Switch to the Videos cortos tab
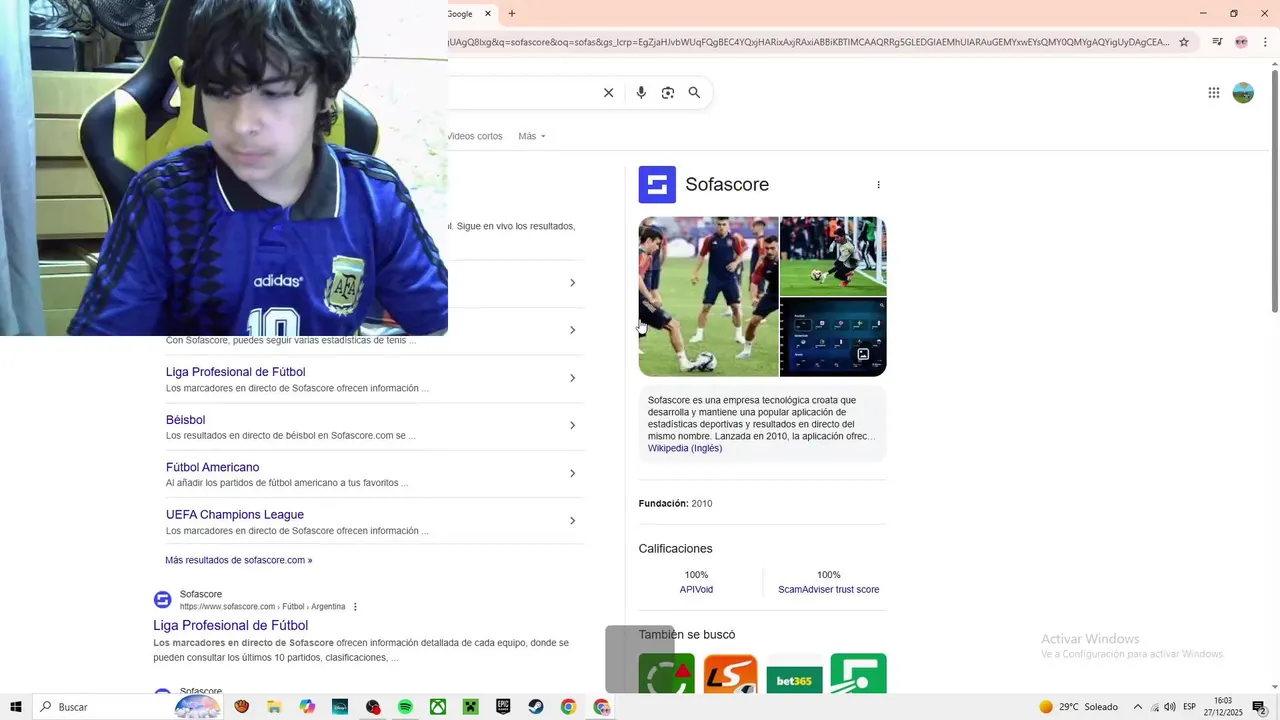1280x720 pixels. pos(475,136)
